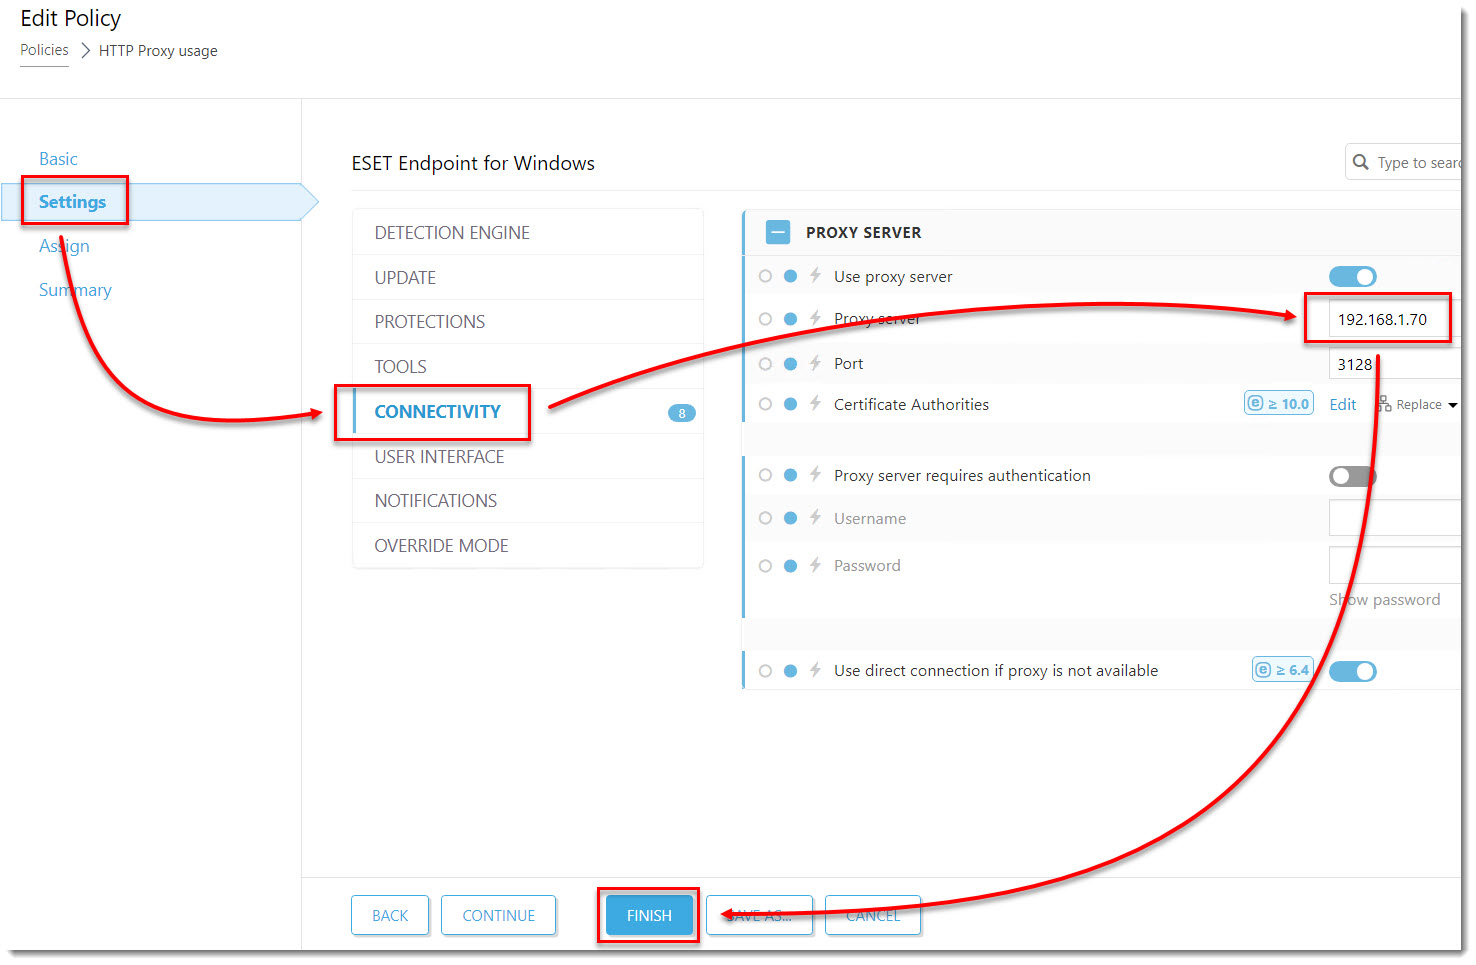Click hollow circle on Password row
The width and height of the screenshot is (1476, 965).
pyautogui.click(x=765, y=566)
